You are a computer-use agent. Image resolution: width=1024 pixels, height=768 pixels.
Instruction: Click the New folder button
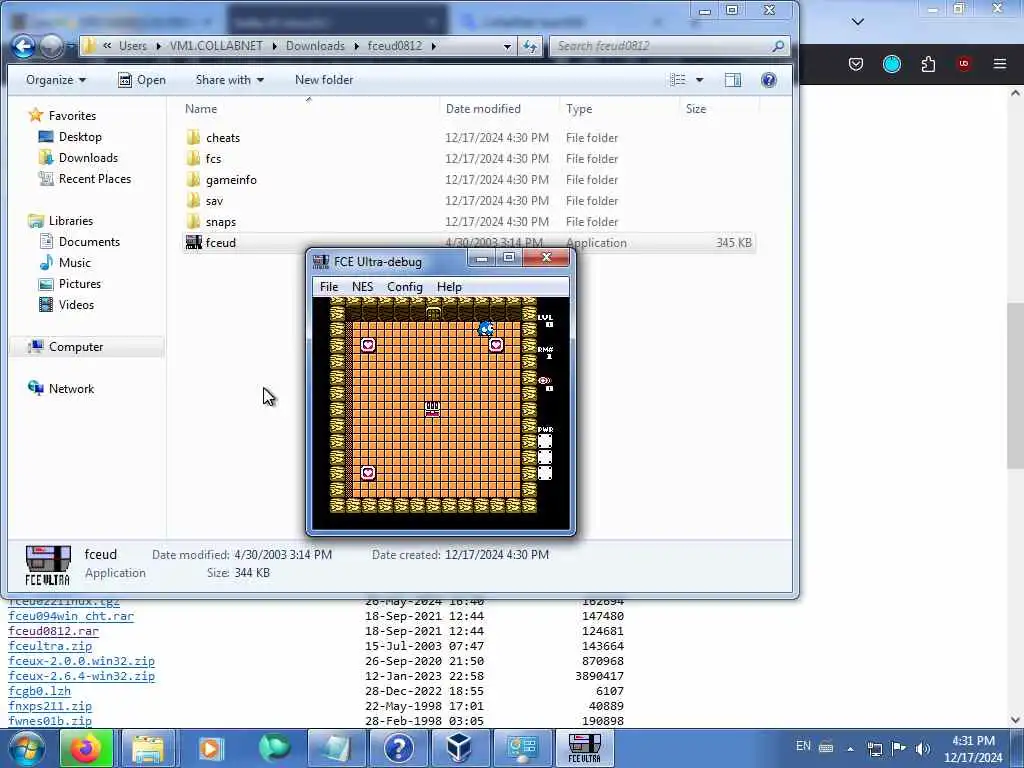click(324, 80)
